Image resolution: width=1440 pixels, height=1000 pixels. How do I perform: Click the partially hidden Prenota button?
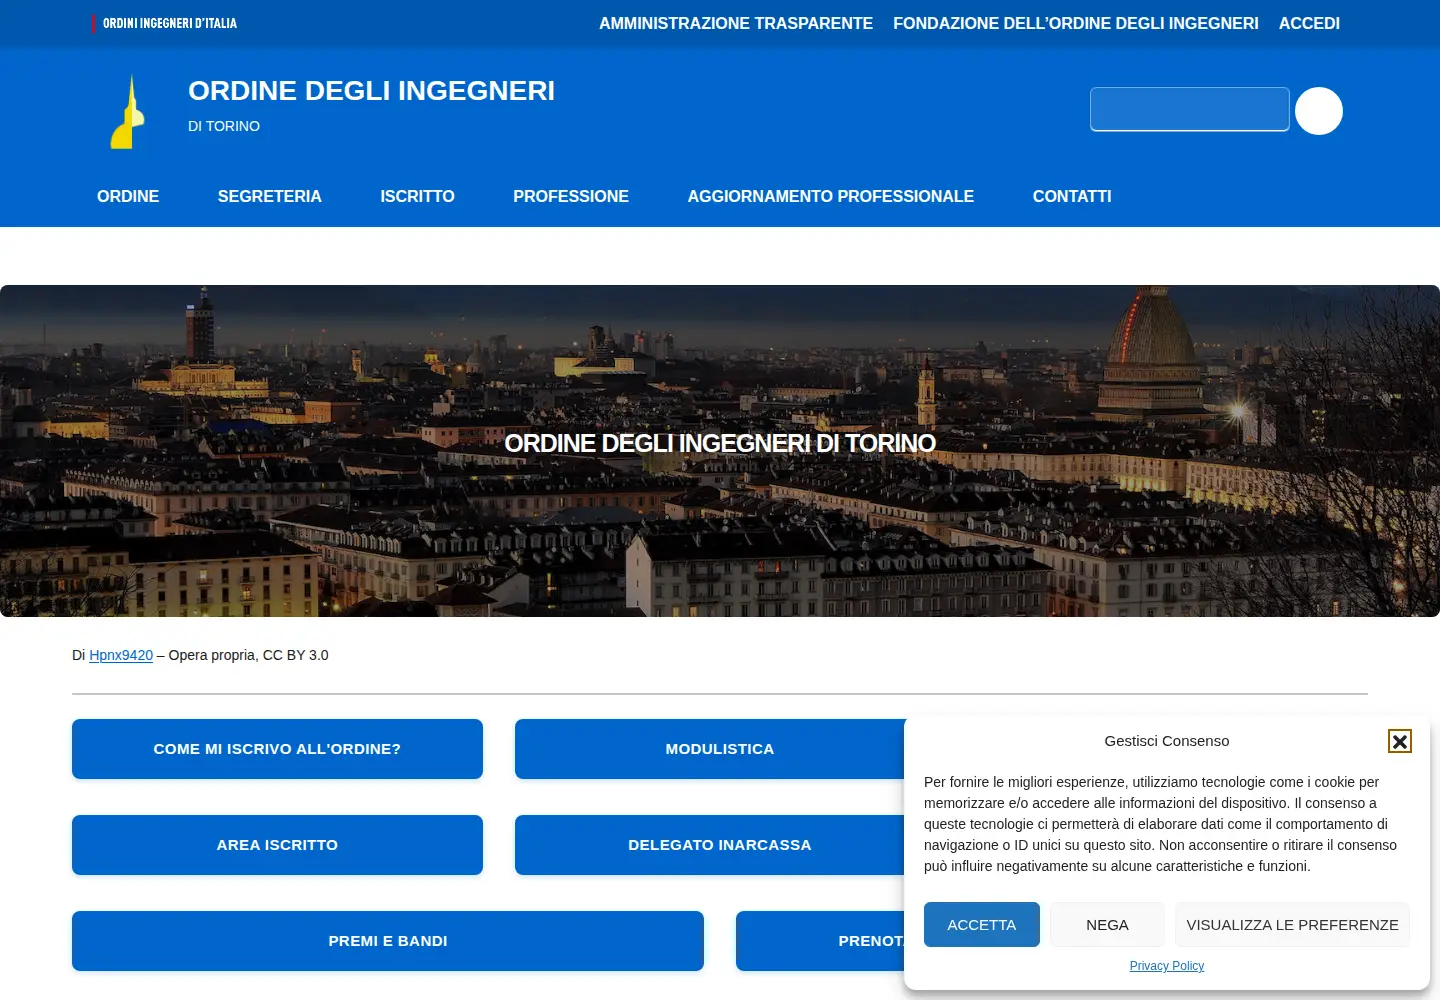(820, 941)
